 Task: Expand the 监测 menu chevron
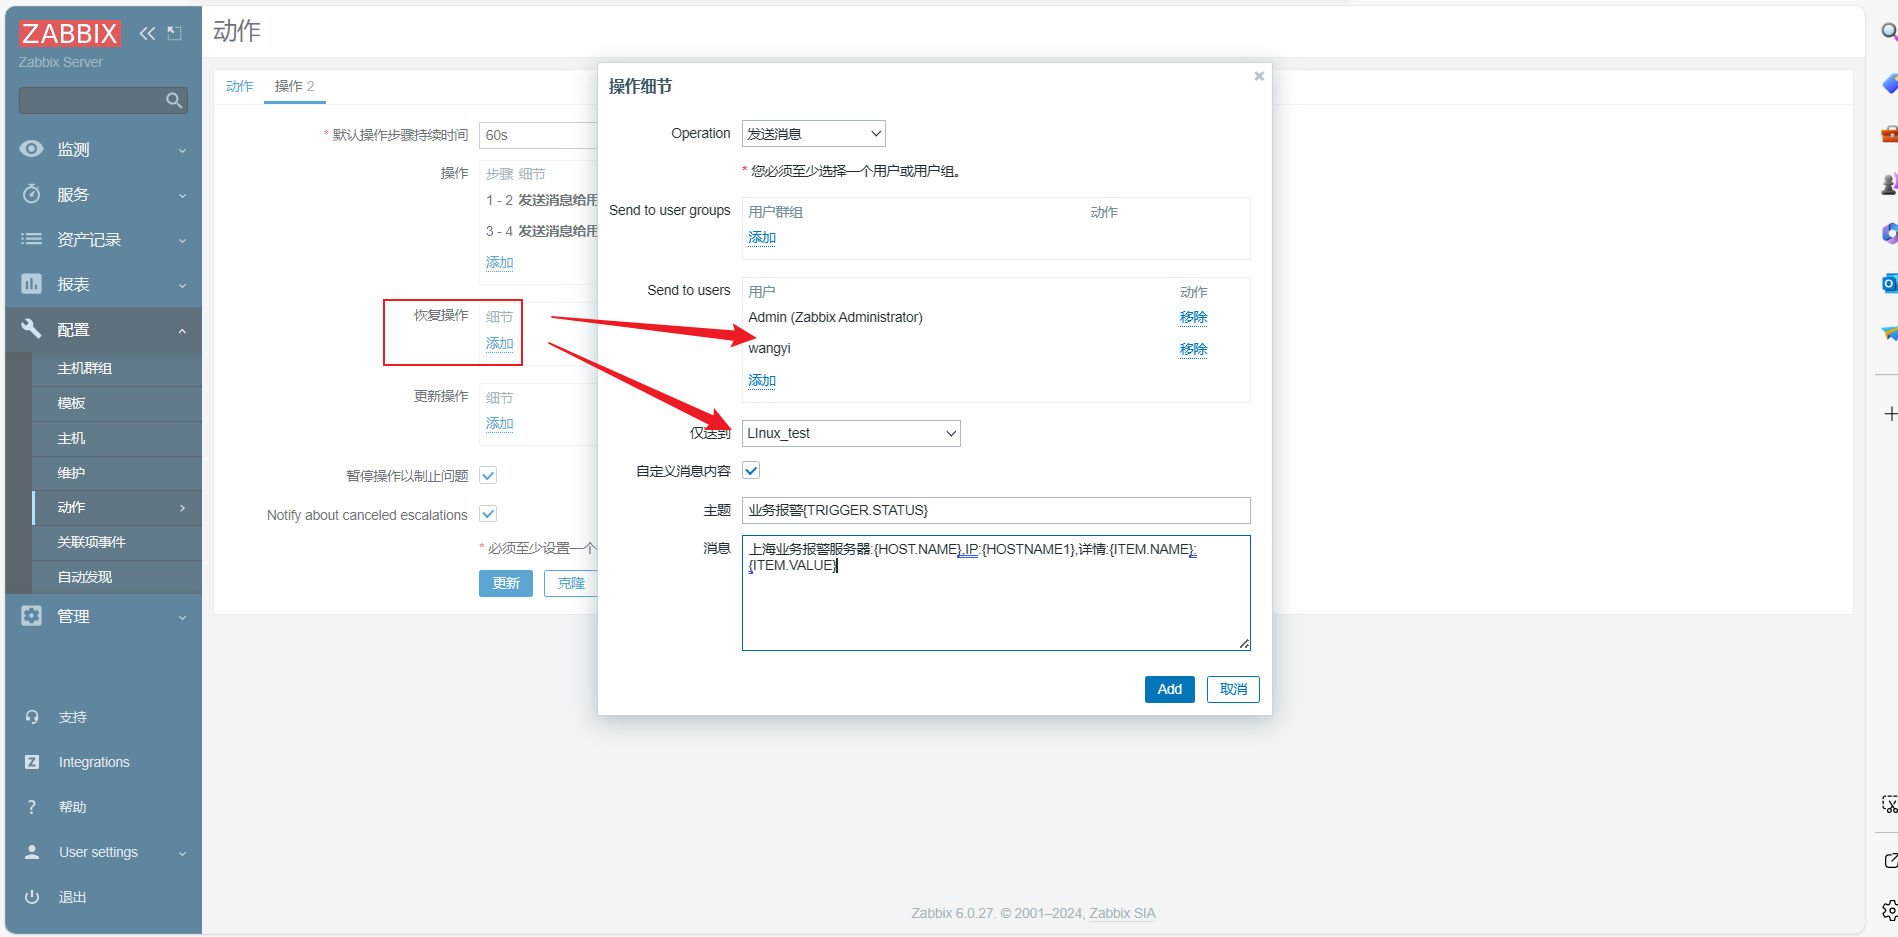(182, 150)
